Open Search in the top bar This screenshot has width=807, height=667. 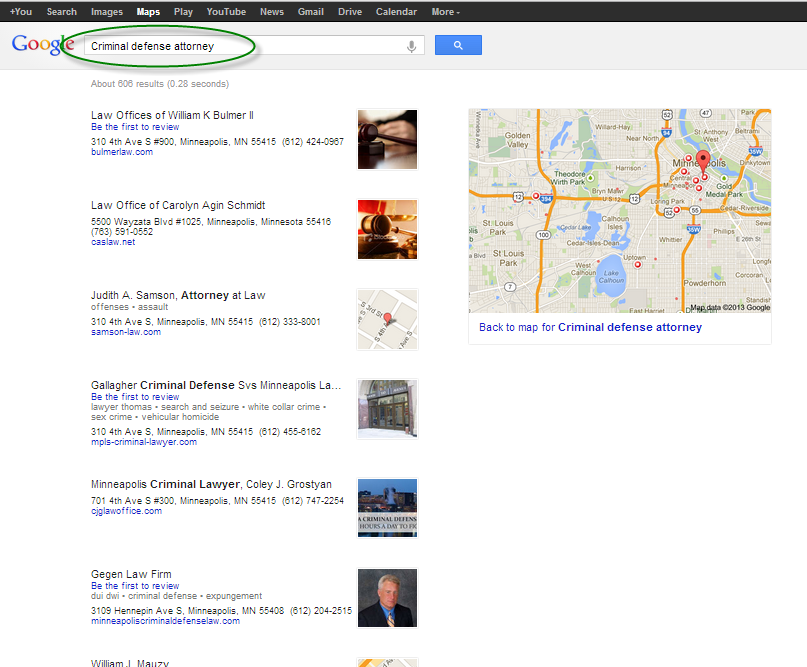point(62,11)
